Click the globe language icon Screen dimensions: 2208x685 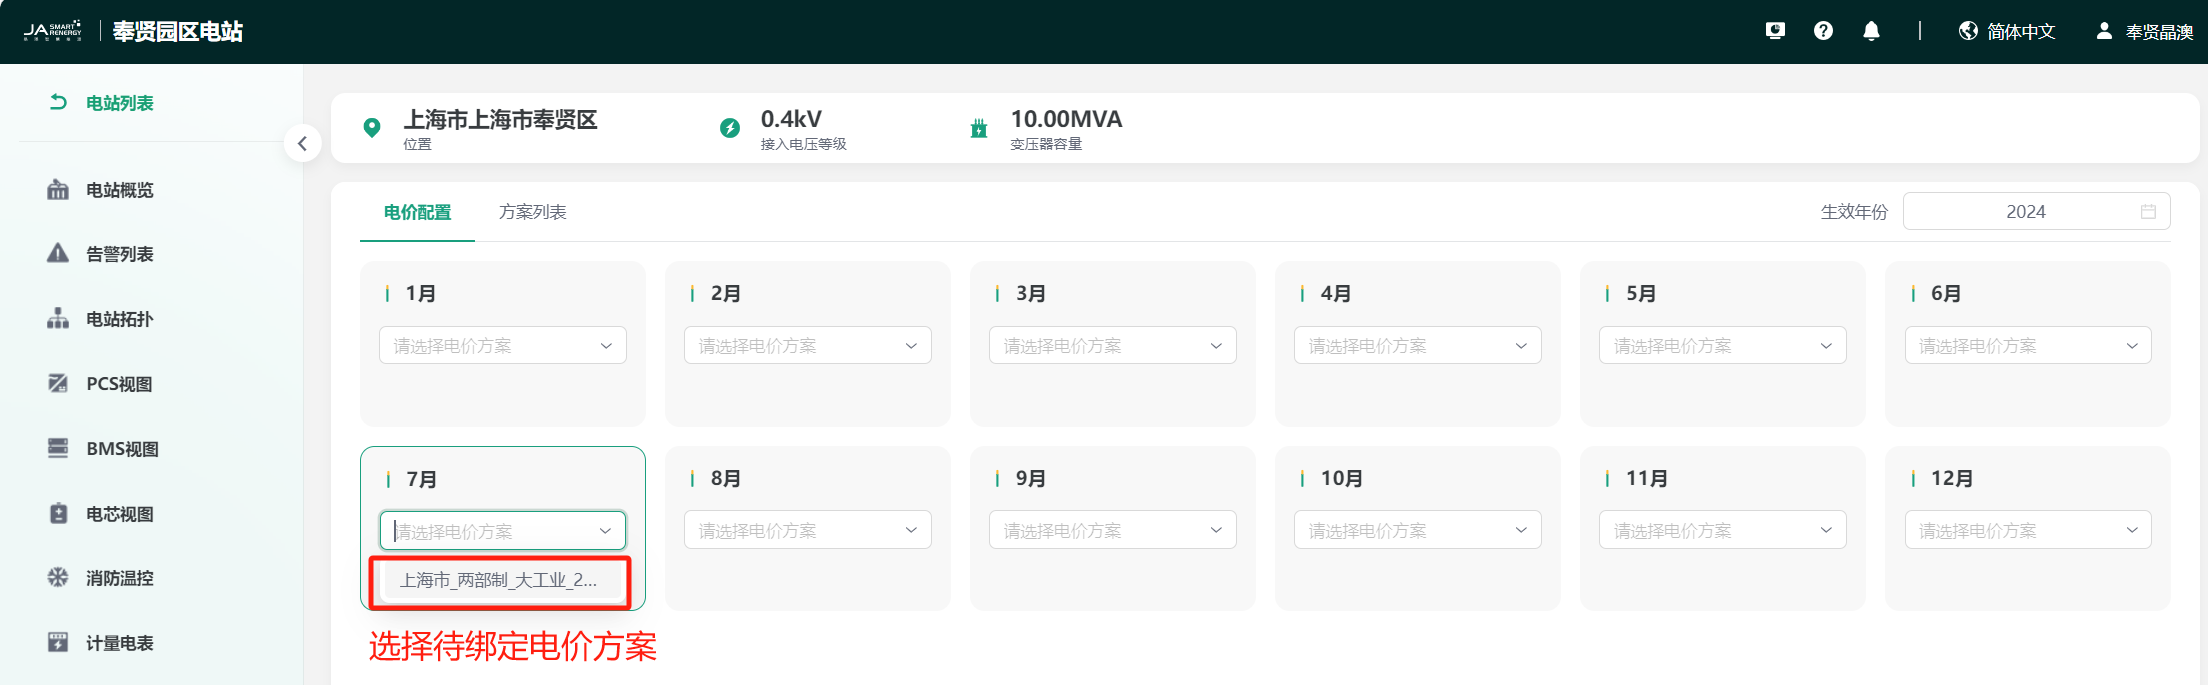pos(1968,31)
